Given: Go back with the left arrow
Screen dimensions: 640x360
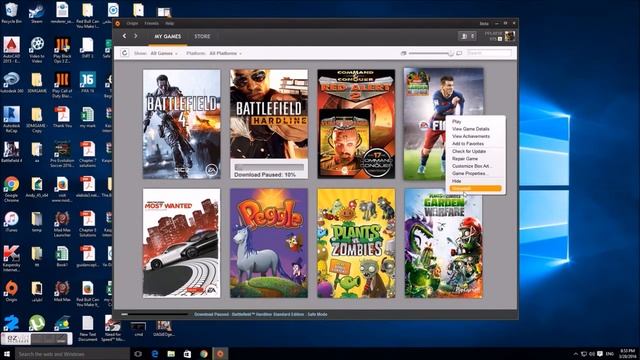Looking at the screenshot, I should pyautogui.click(x=124, y=36).
